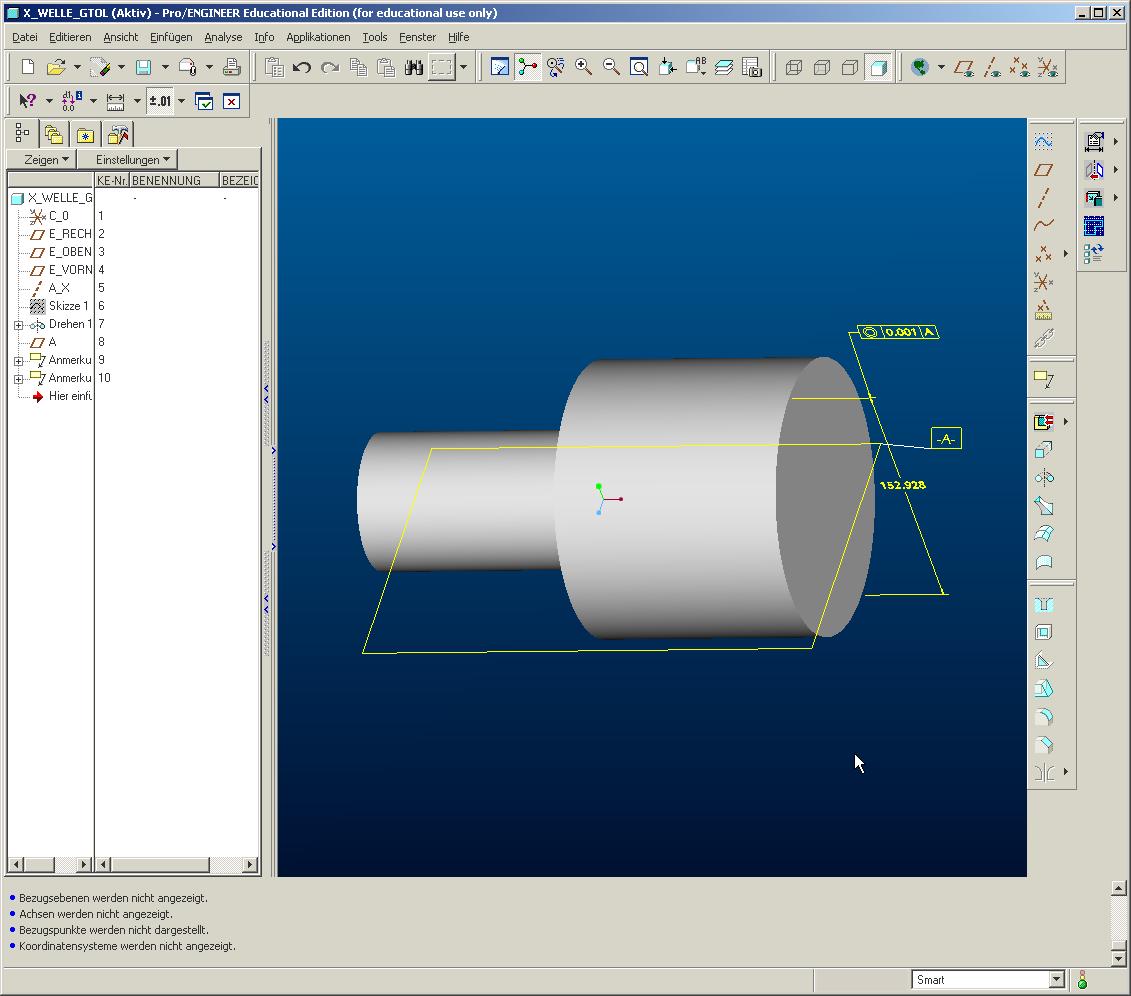Open the Smart selection filter dropdown
This screenshot has height=996, width=1131.
[x=1056, y=980]
